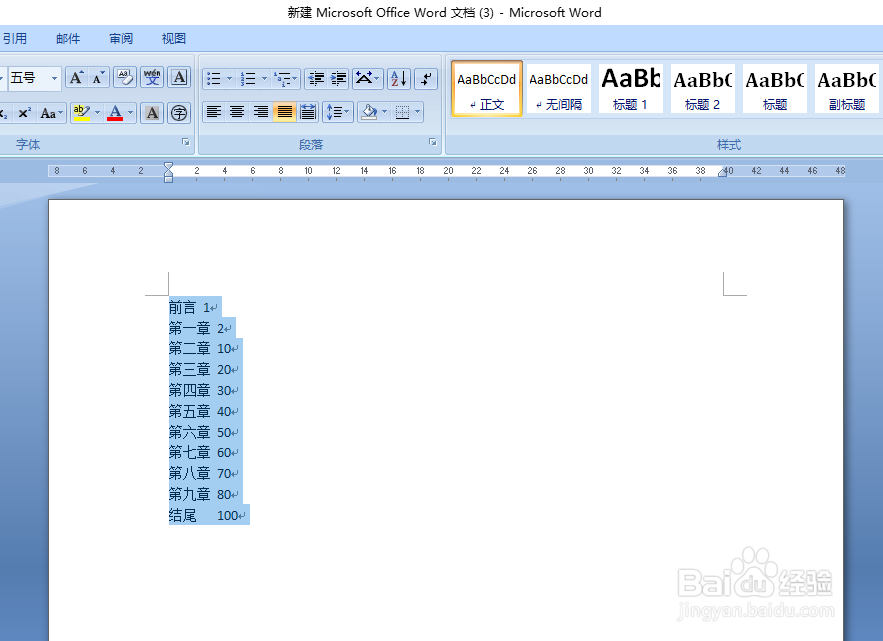Apply the 无间隔 style
This screenshot has width=883, height=641.
(x=559, y=88)
